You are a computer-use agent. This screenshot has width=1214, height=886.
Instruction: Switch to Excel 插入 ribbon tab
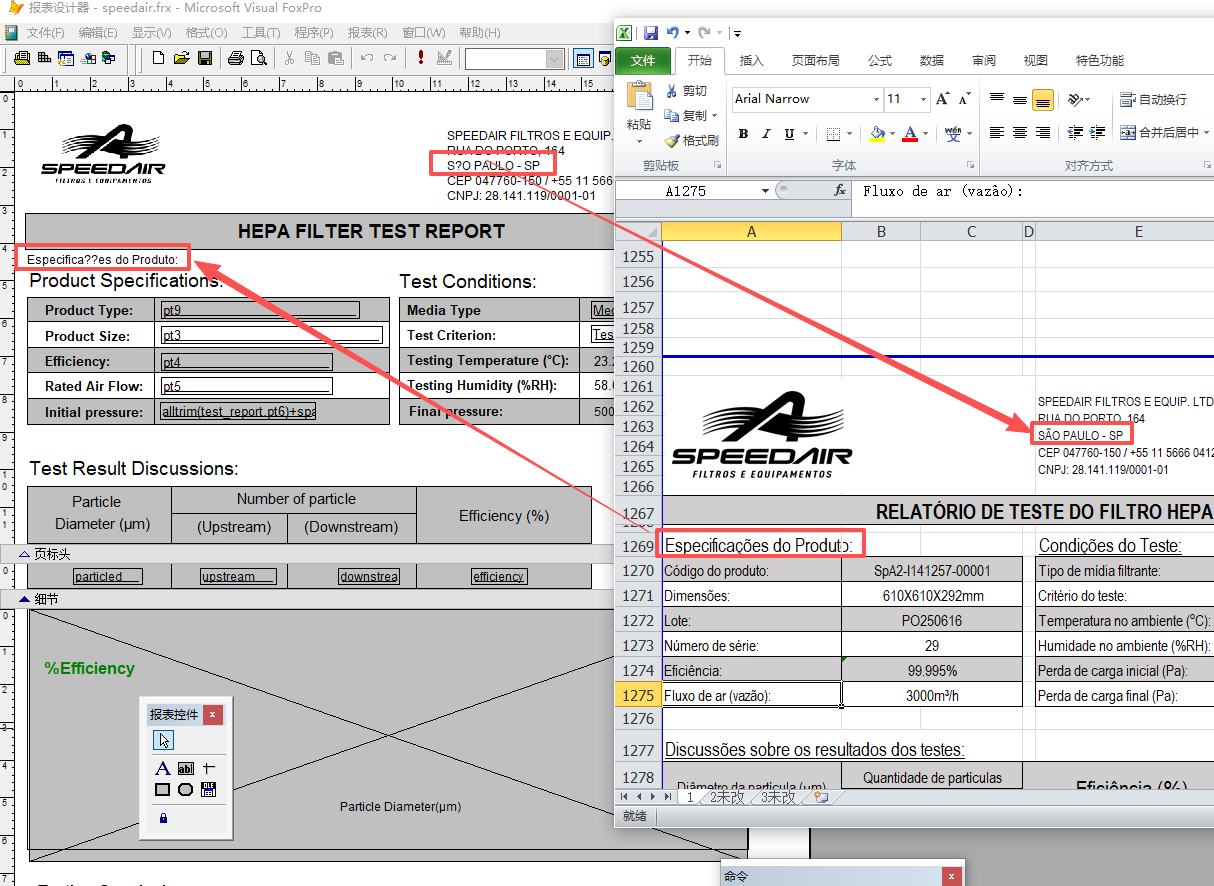click(751, 60)
